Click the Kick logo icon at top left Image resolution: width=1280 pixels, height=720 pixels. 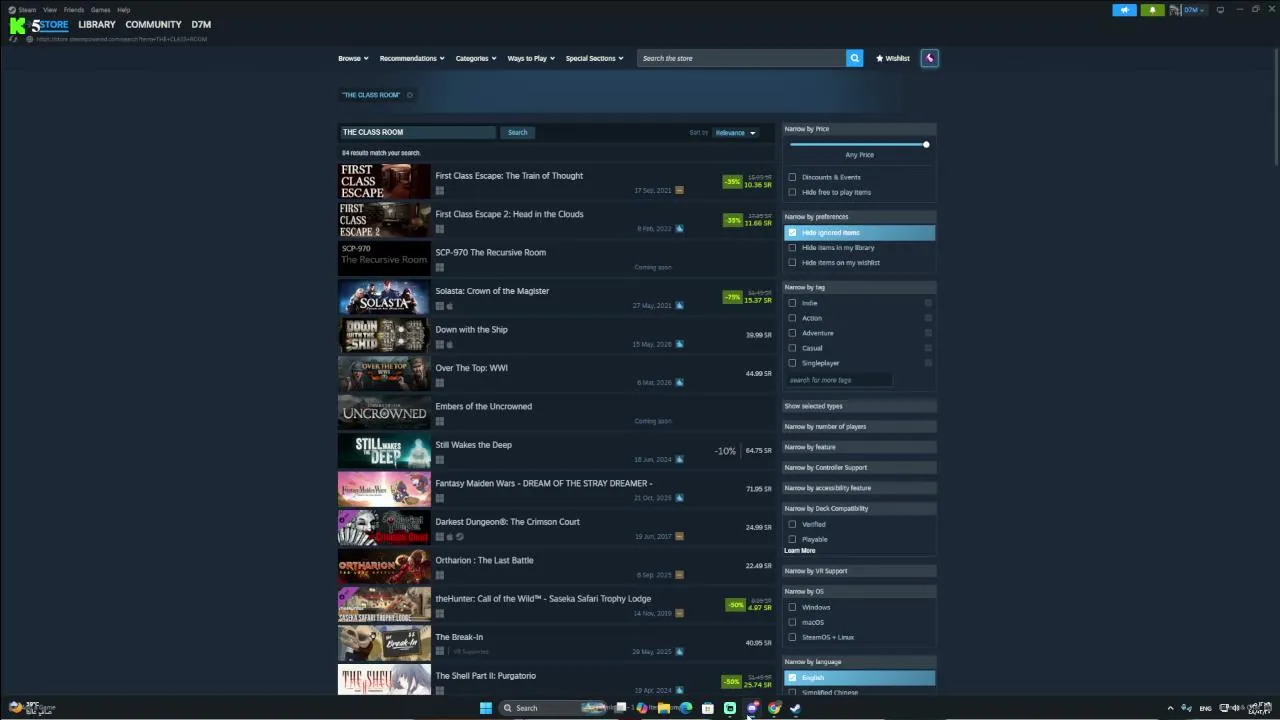[x=17, y=26]
